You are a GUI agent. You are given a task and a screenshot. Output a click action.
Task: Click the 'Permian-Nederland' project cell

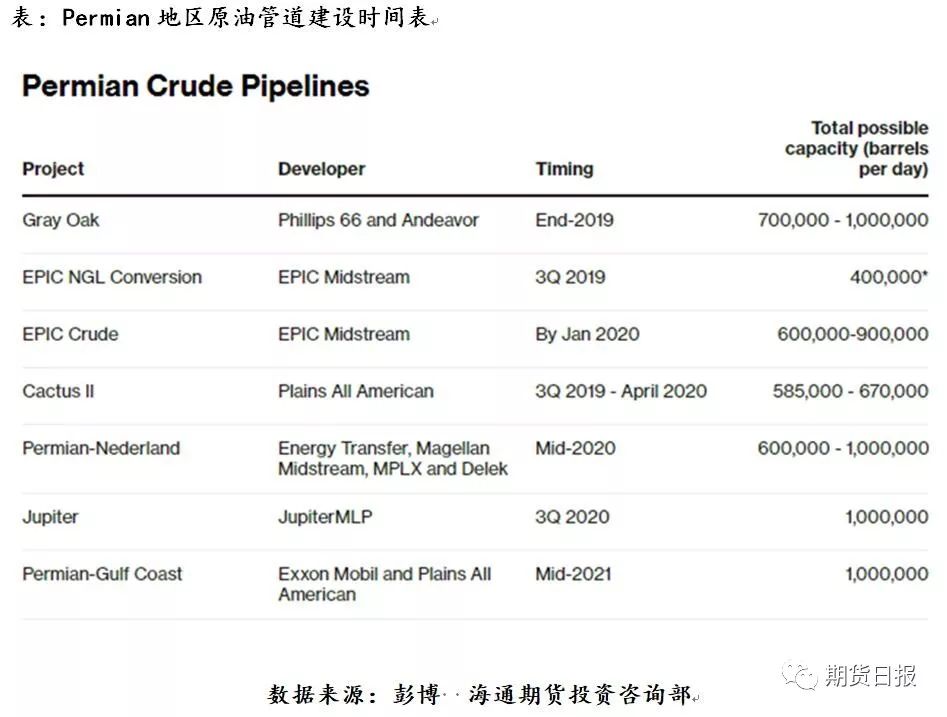(101, 448)
